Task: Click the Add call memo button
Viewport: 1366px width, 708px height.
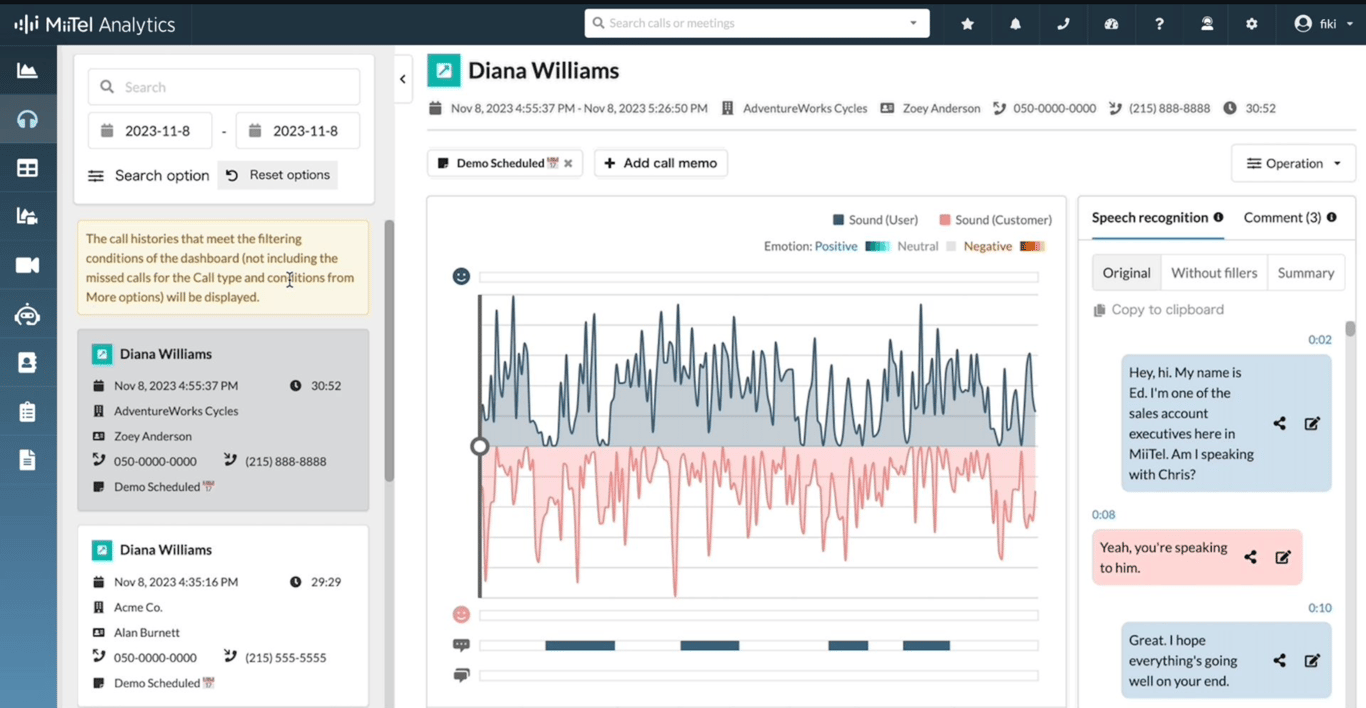Action: tap(661, 163)
